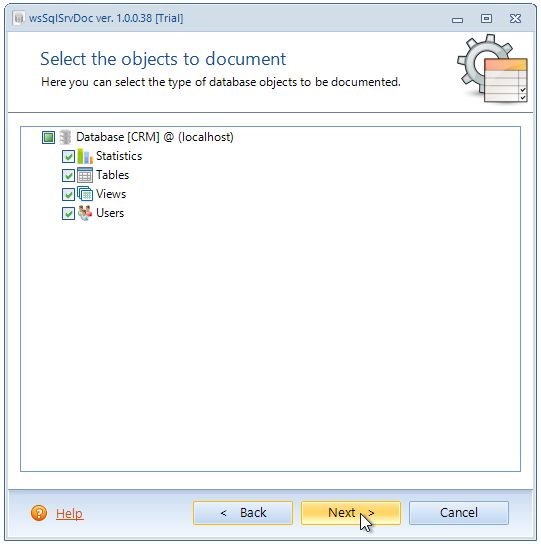Click the database server icon beside CRM
This screenshot has height=546, width=541.
(x=65, y=137)
